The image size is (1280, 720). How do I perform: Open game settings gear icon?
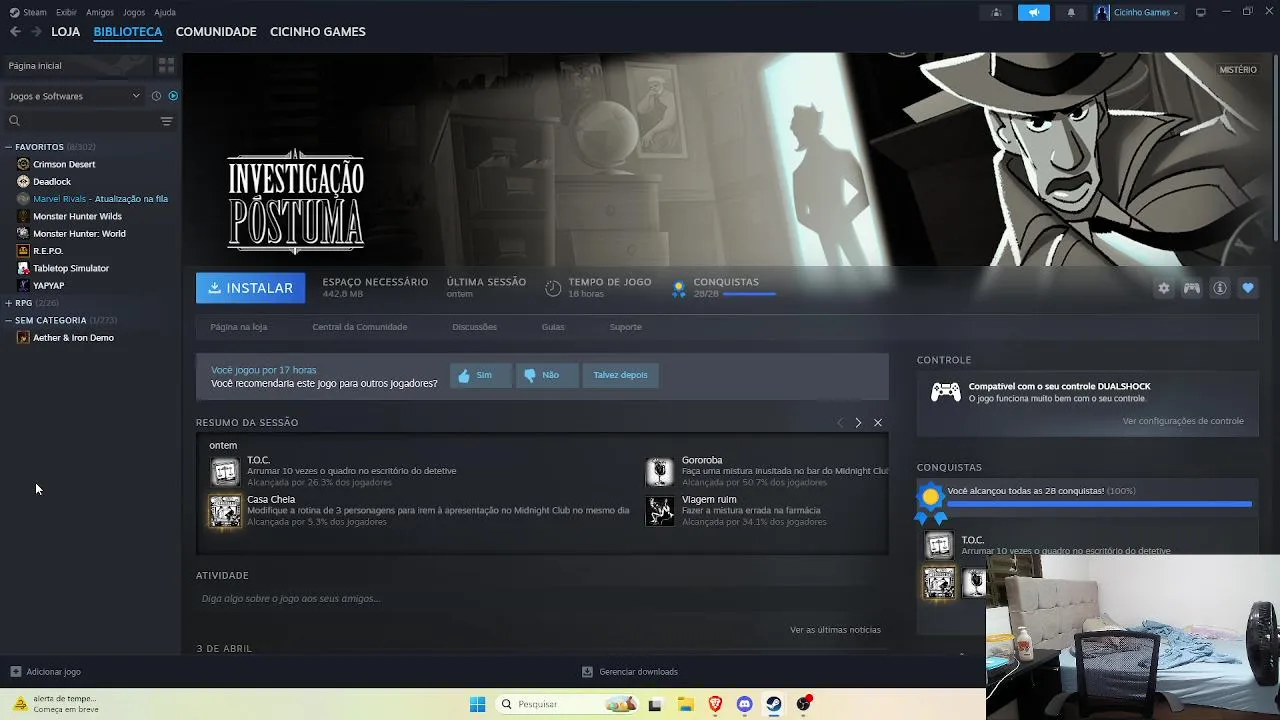click(x=1163, y=288)
